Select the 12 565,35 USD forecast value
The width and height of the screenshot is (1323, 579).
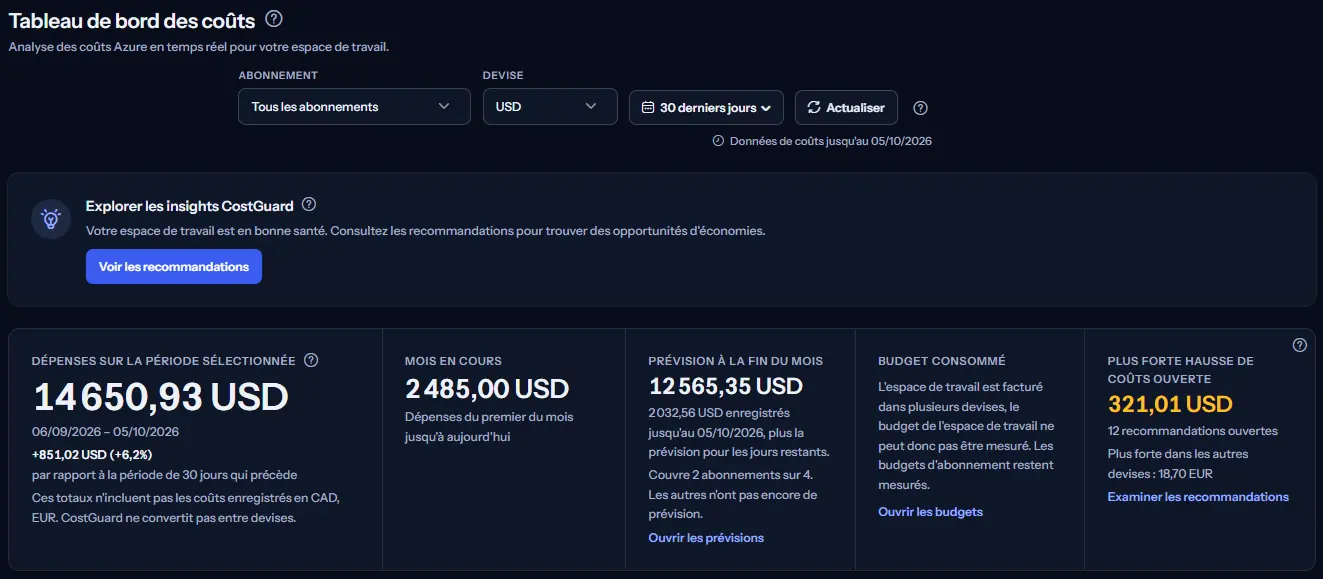click(726, 386)
